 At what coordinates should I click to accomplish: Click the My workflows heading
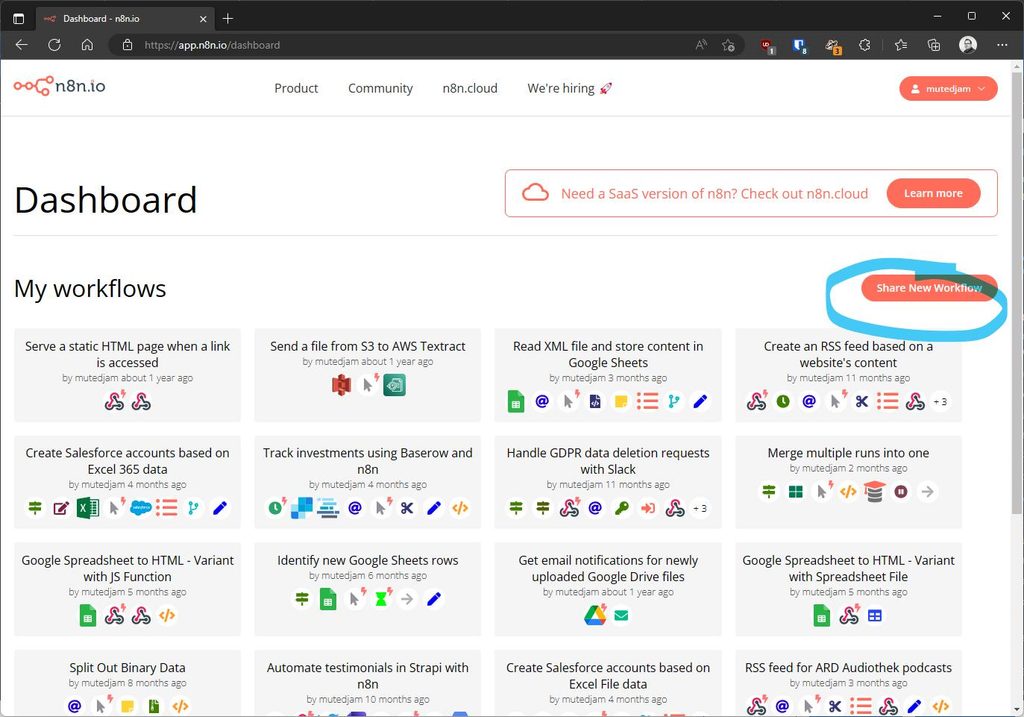[90, 288]
